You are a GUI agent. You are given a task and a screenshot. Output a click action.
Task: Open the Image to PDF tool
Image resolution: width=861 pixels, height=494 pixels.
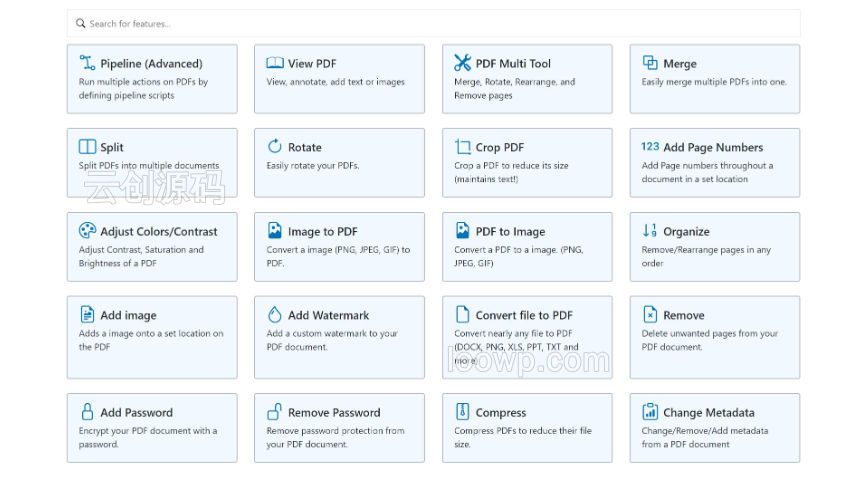coord(339,247)
